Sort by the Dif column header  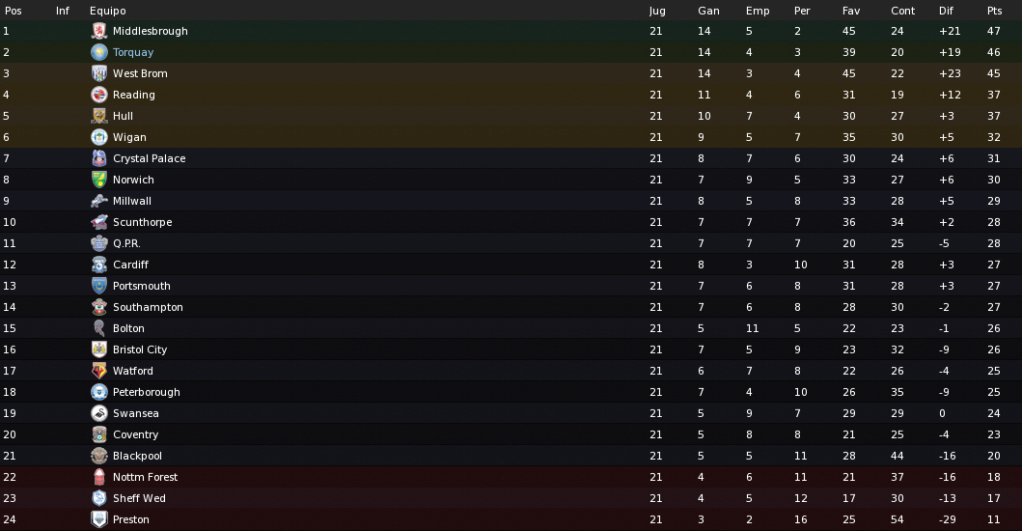click(x=946, y=10)
